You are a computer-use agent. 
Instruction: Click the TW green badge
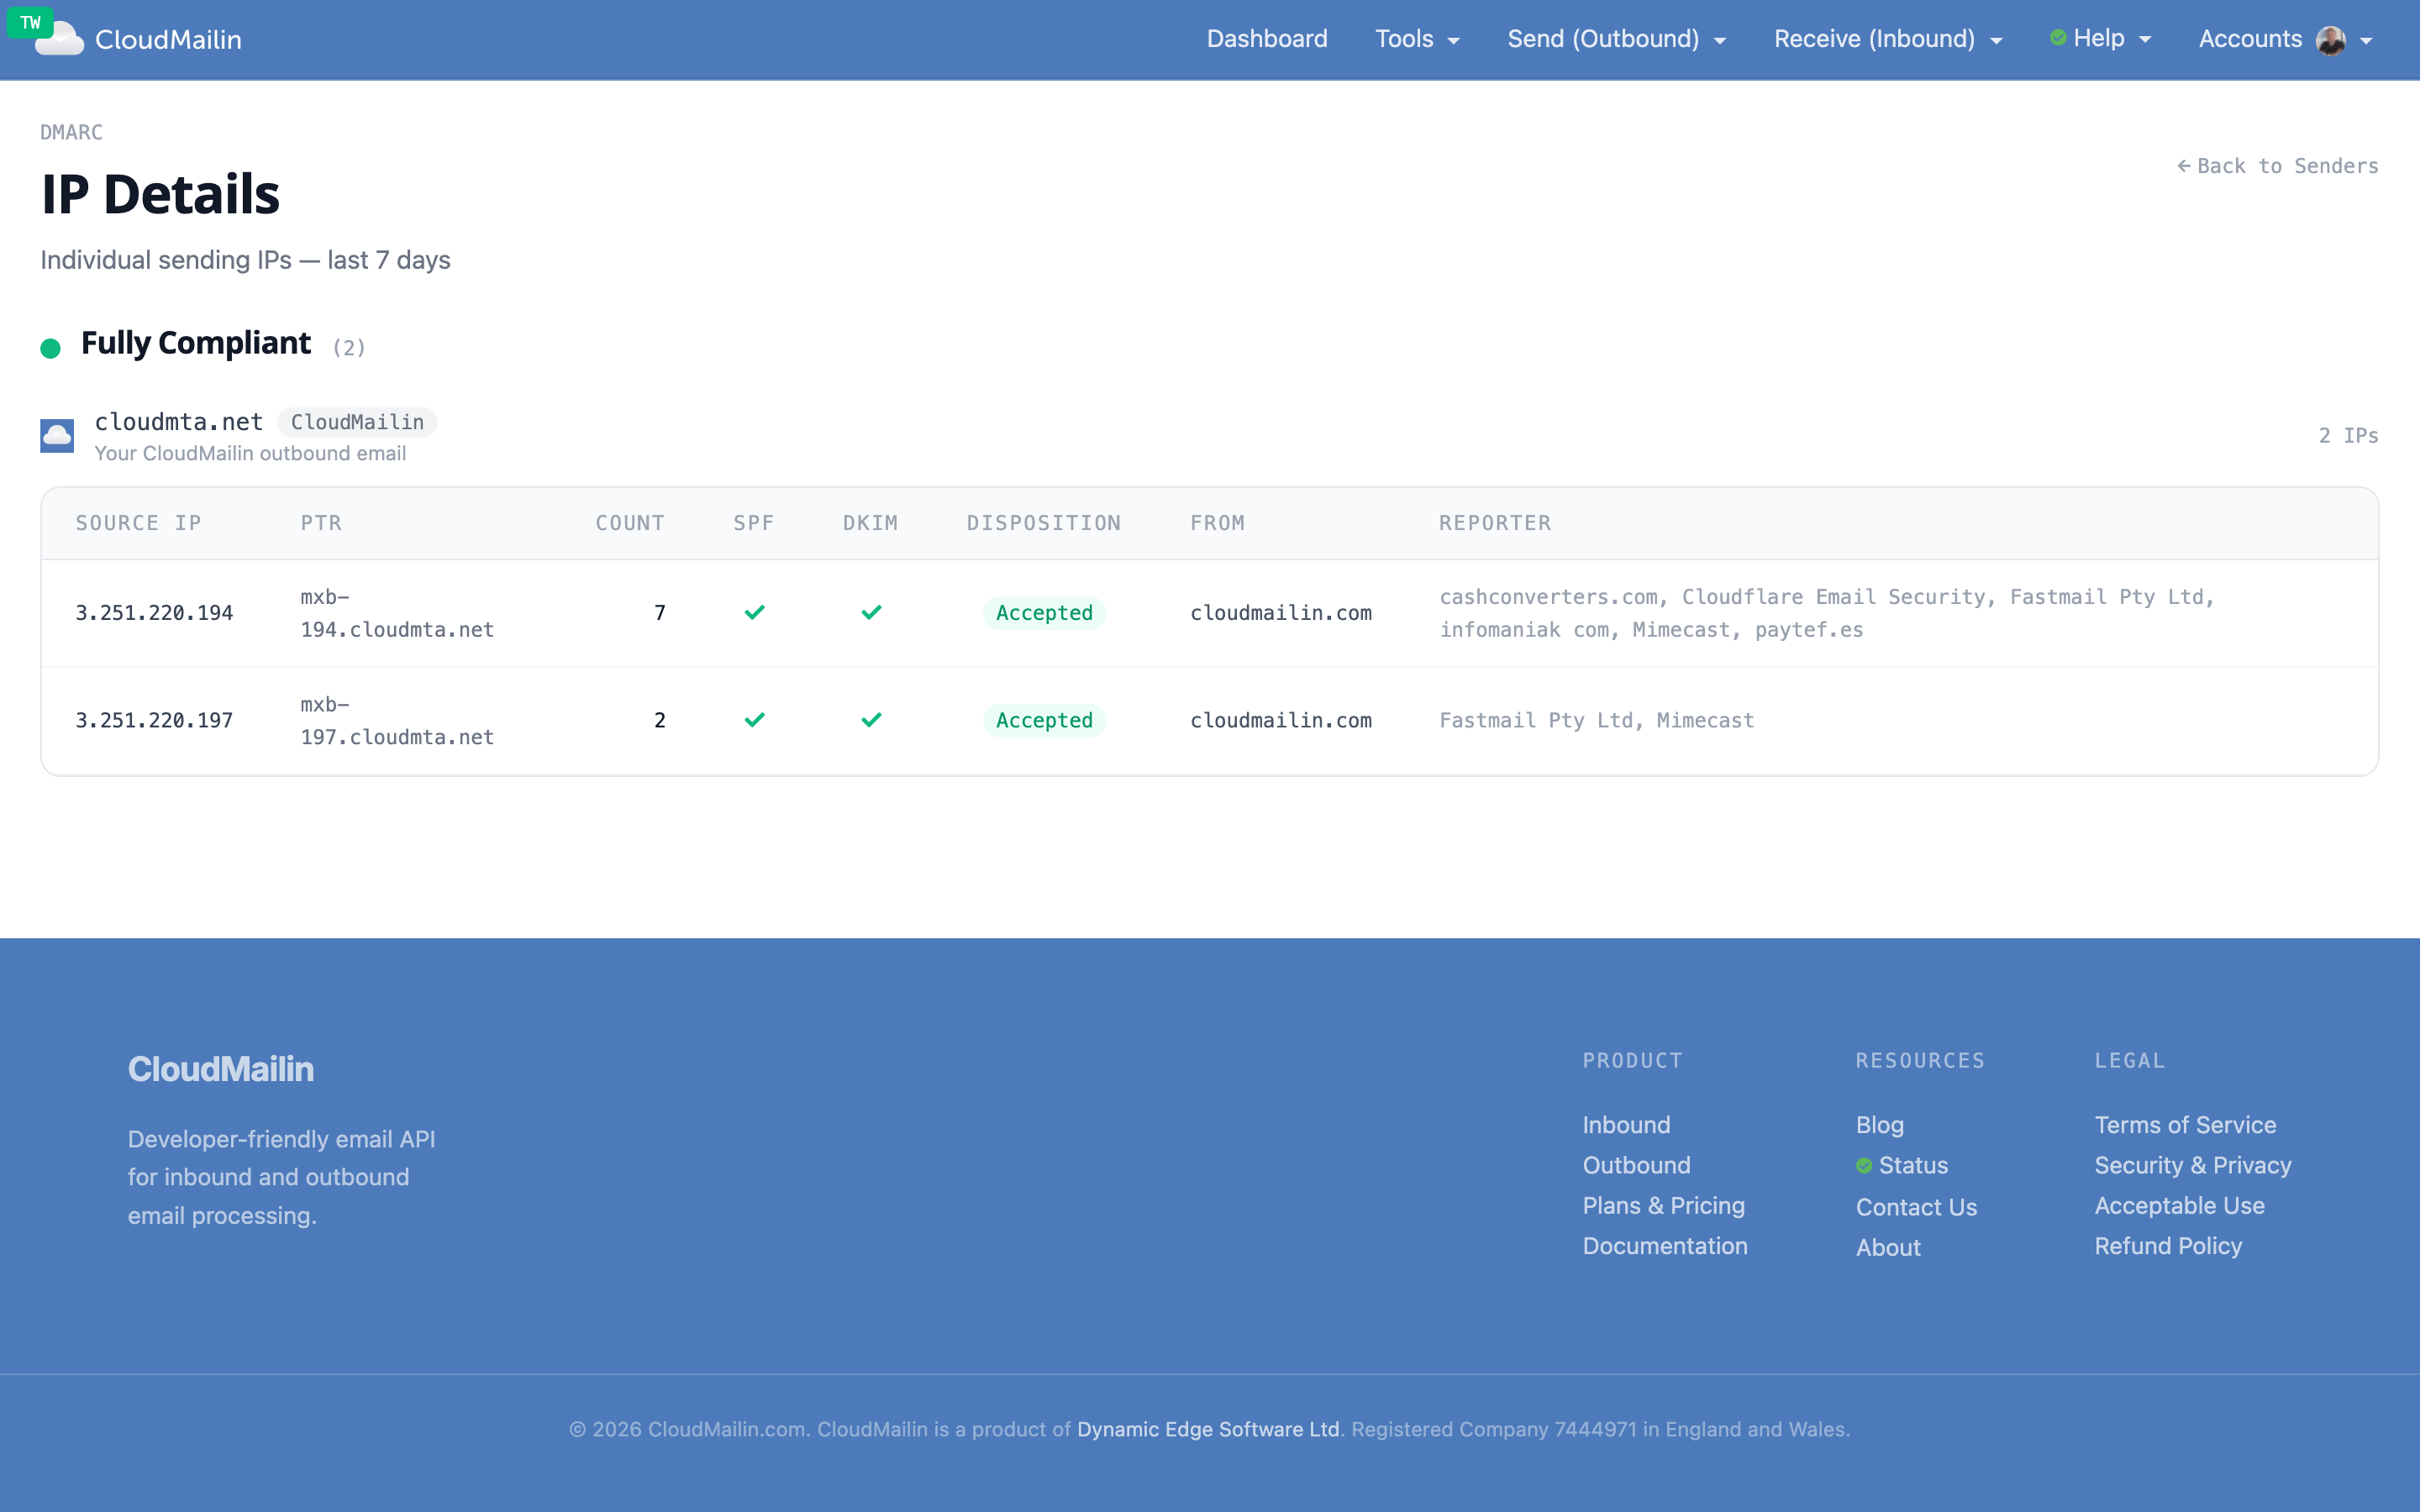coord(30,22)
